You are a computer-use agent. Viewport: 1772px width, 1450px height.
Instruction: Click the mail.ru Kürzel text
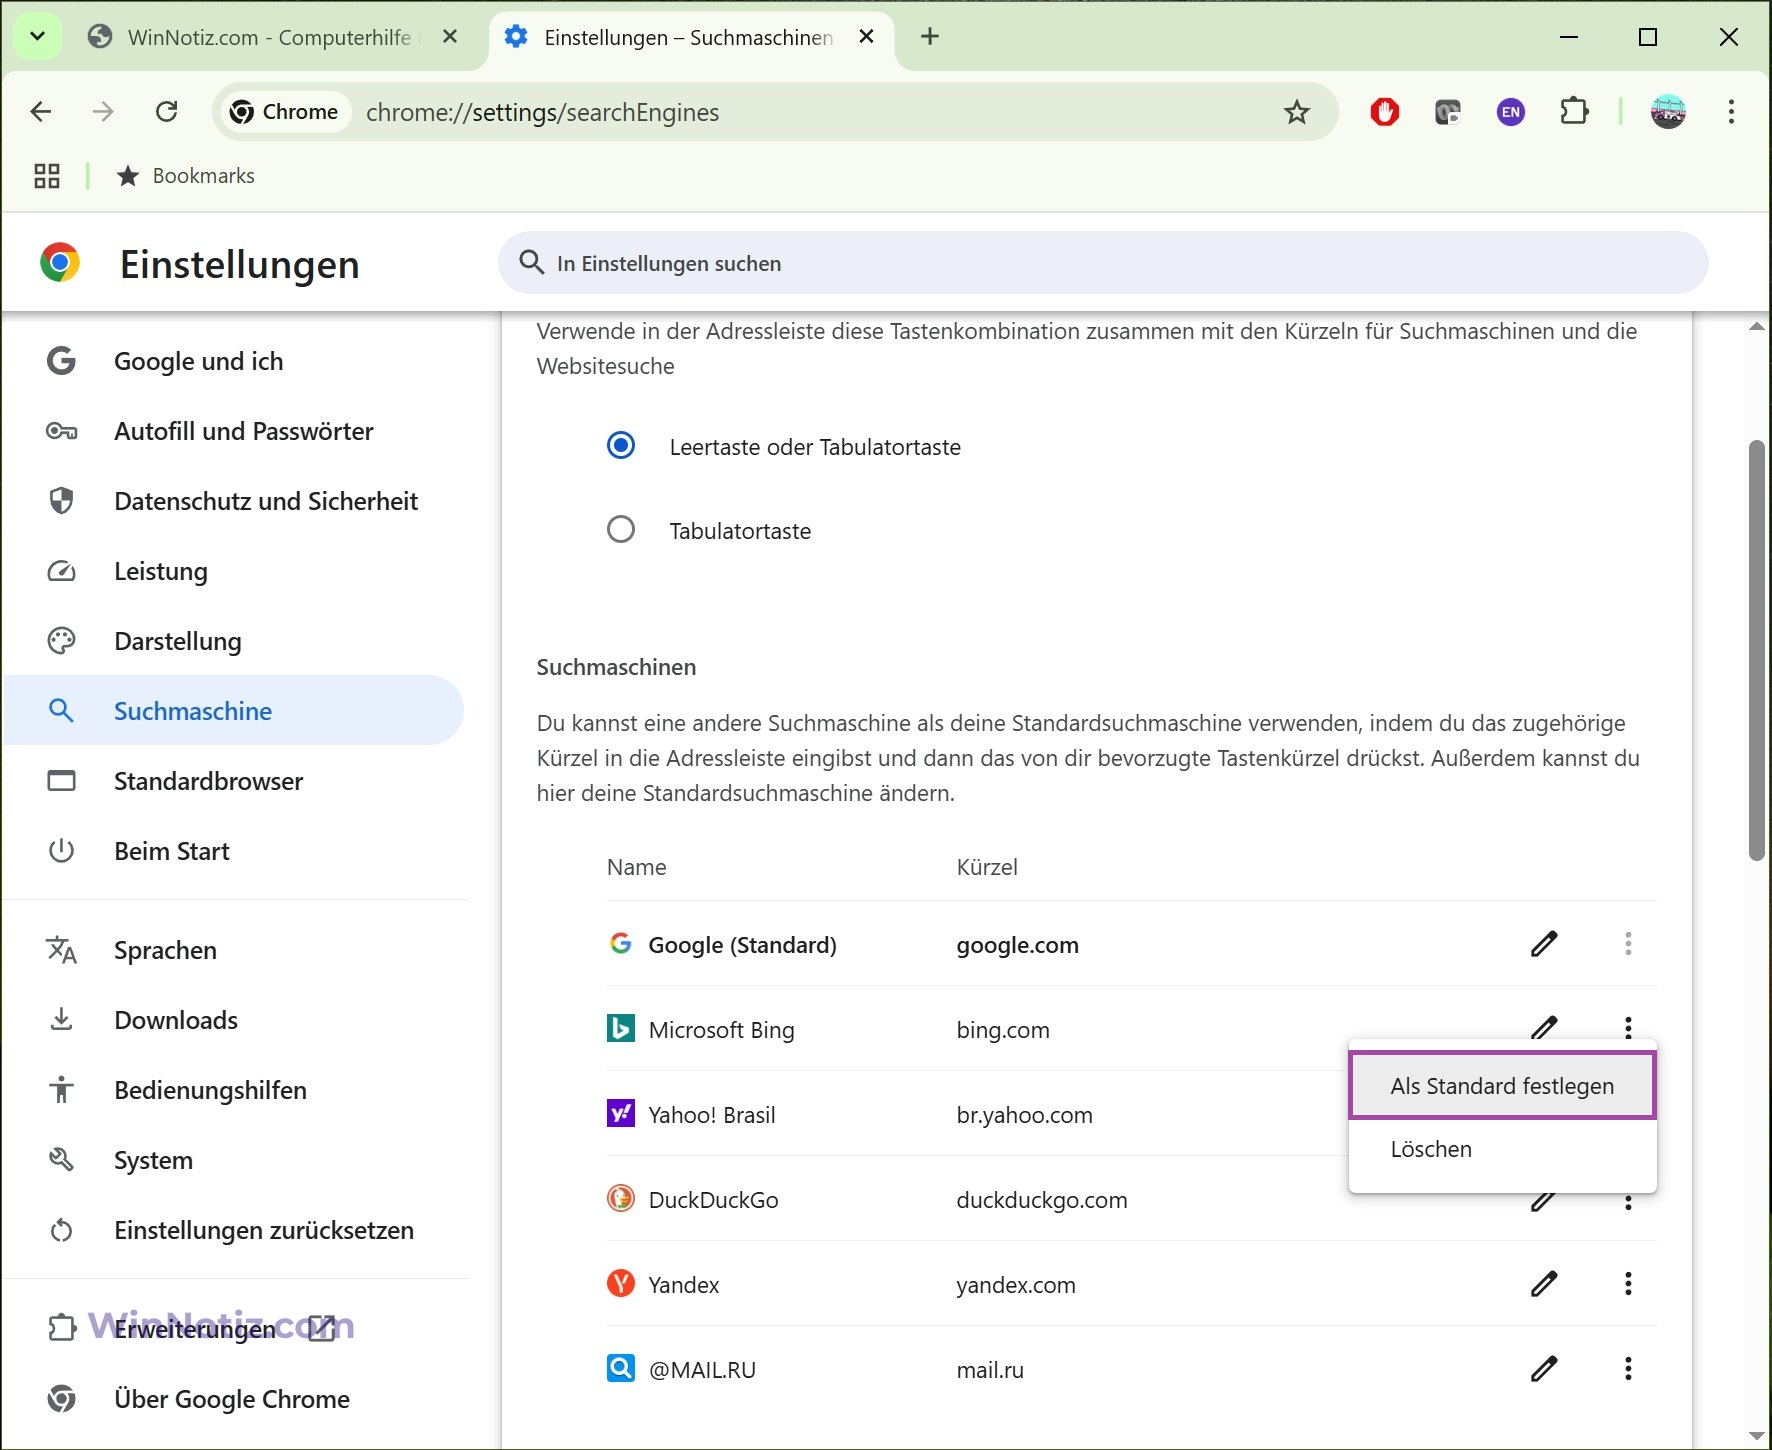point(989,1370)
